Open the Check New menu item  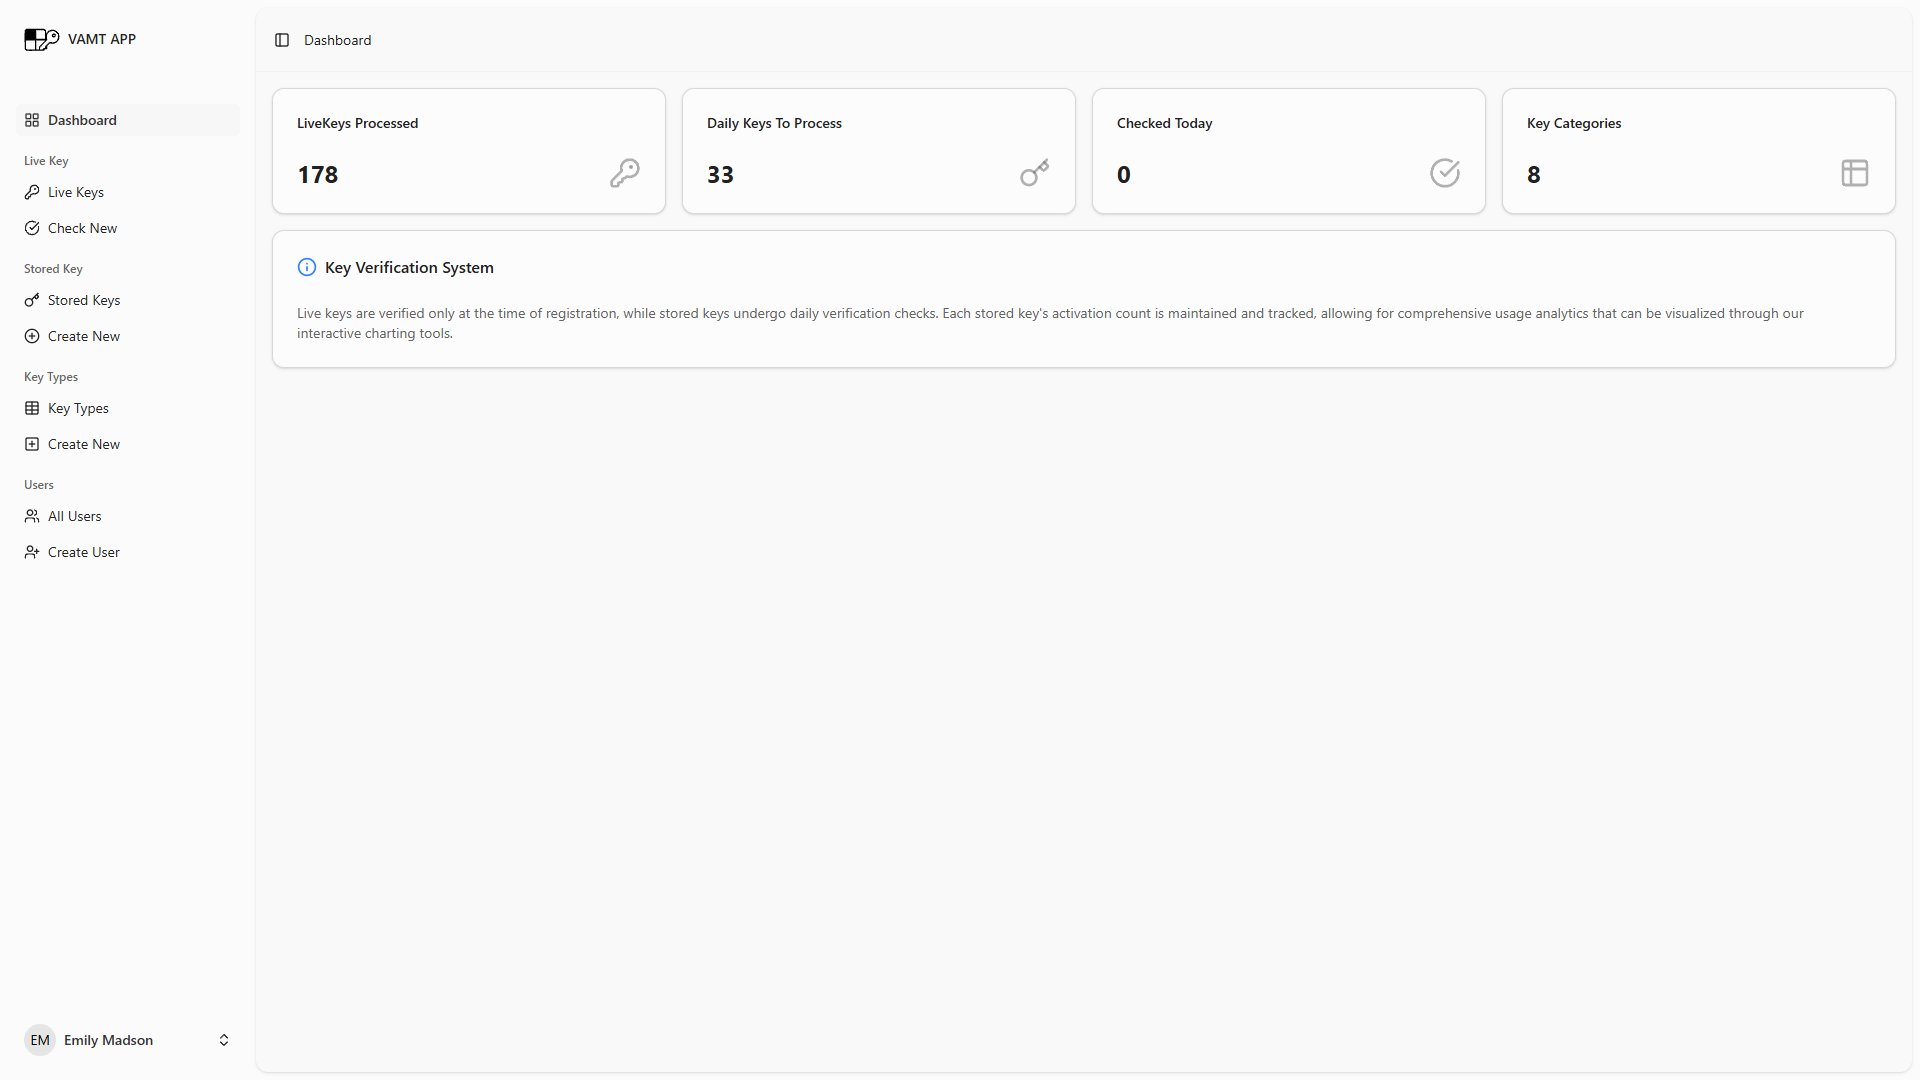[x=82, y=228]
